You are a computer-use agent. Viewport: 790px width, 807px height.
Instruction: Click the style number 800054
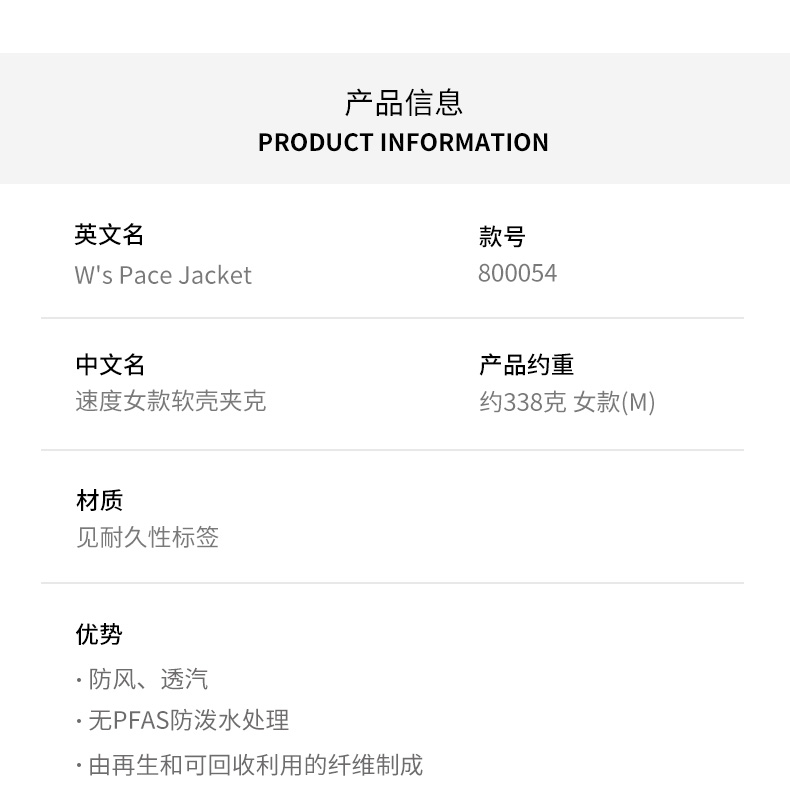click(x=517, y=274)
